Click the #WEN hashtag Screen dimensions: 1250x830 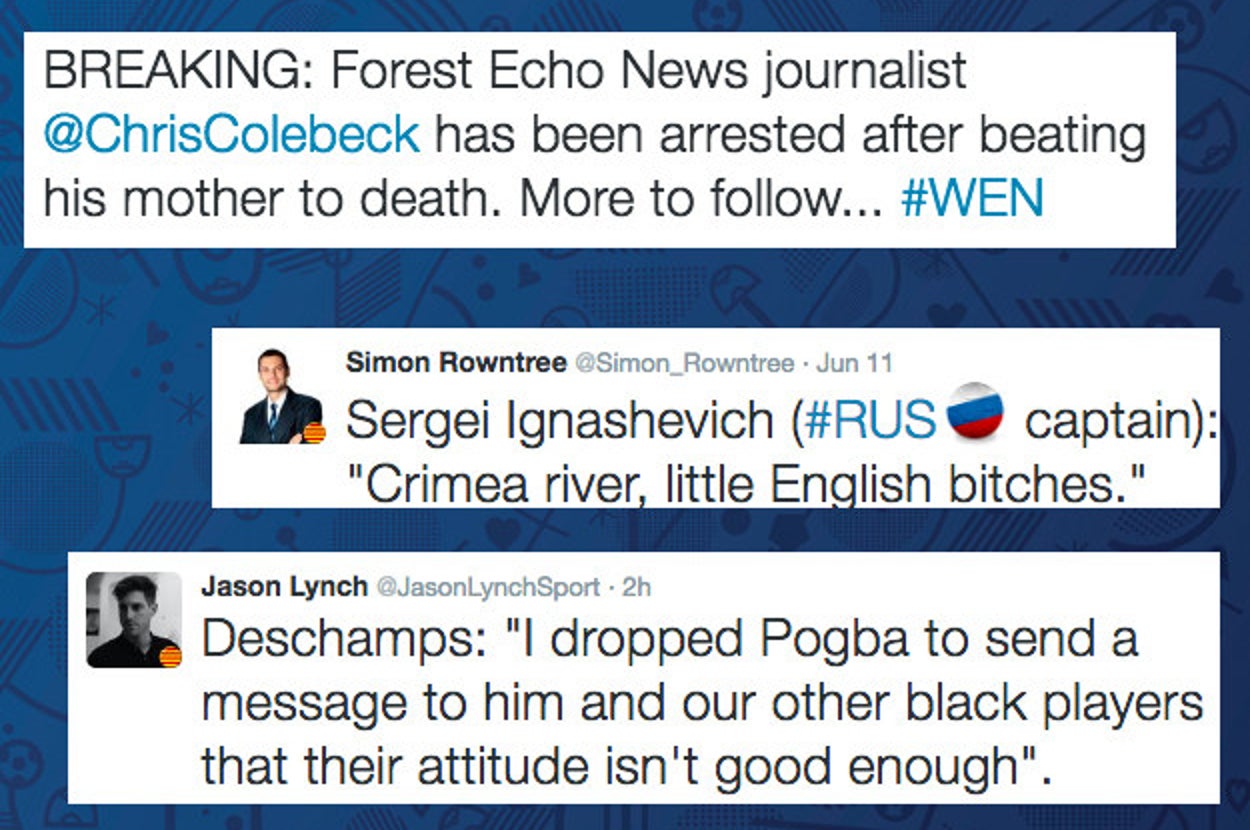click(x=971, y=199)
